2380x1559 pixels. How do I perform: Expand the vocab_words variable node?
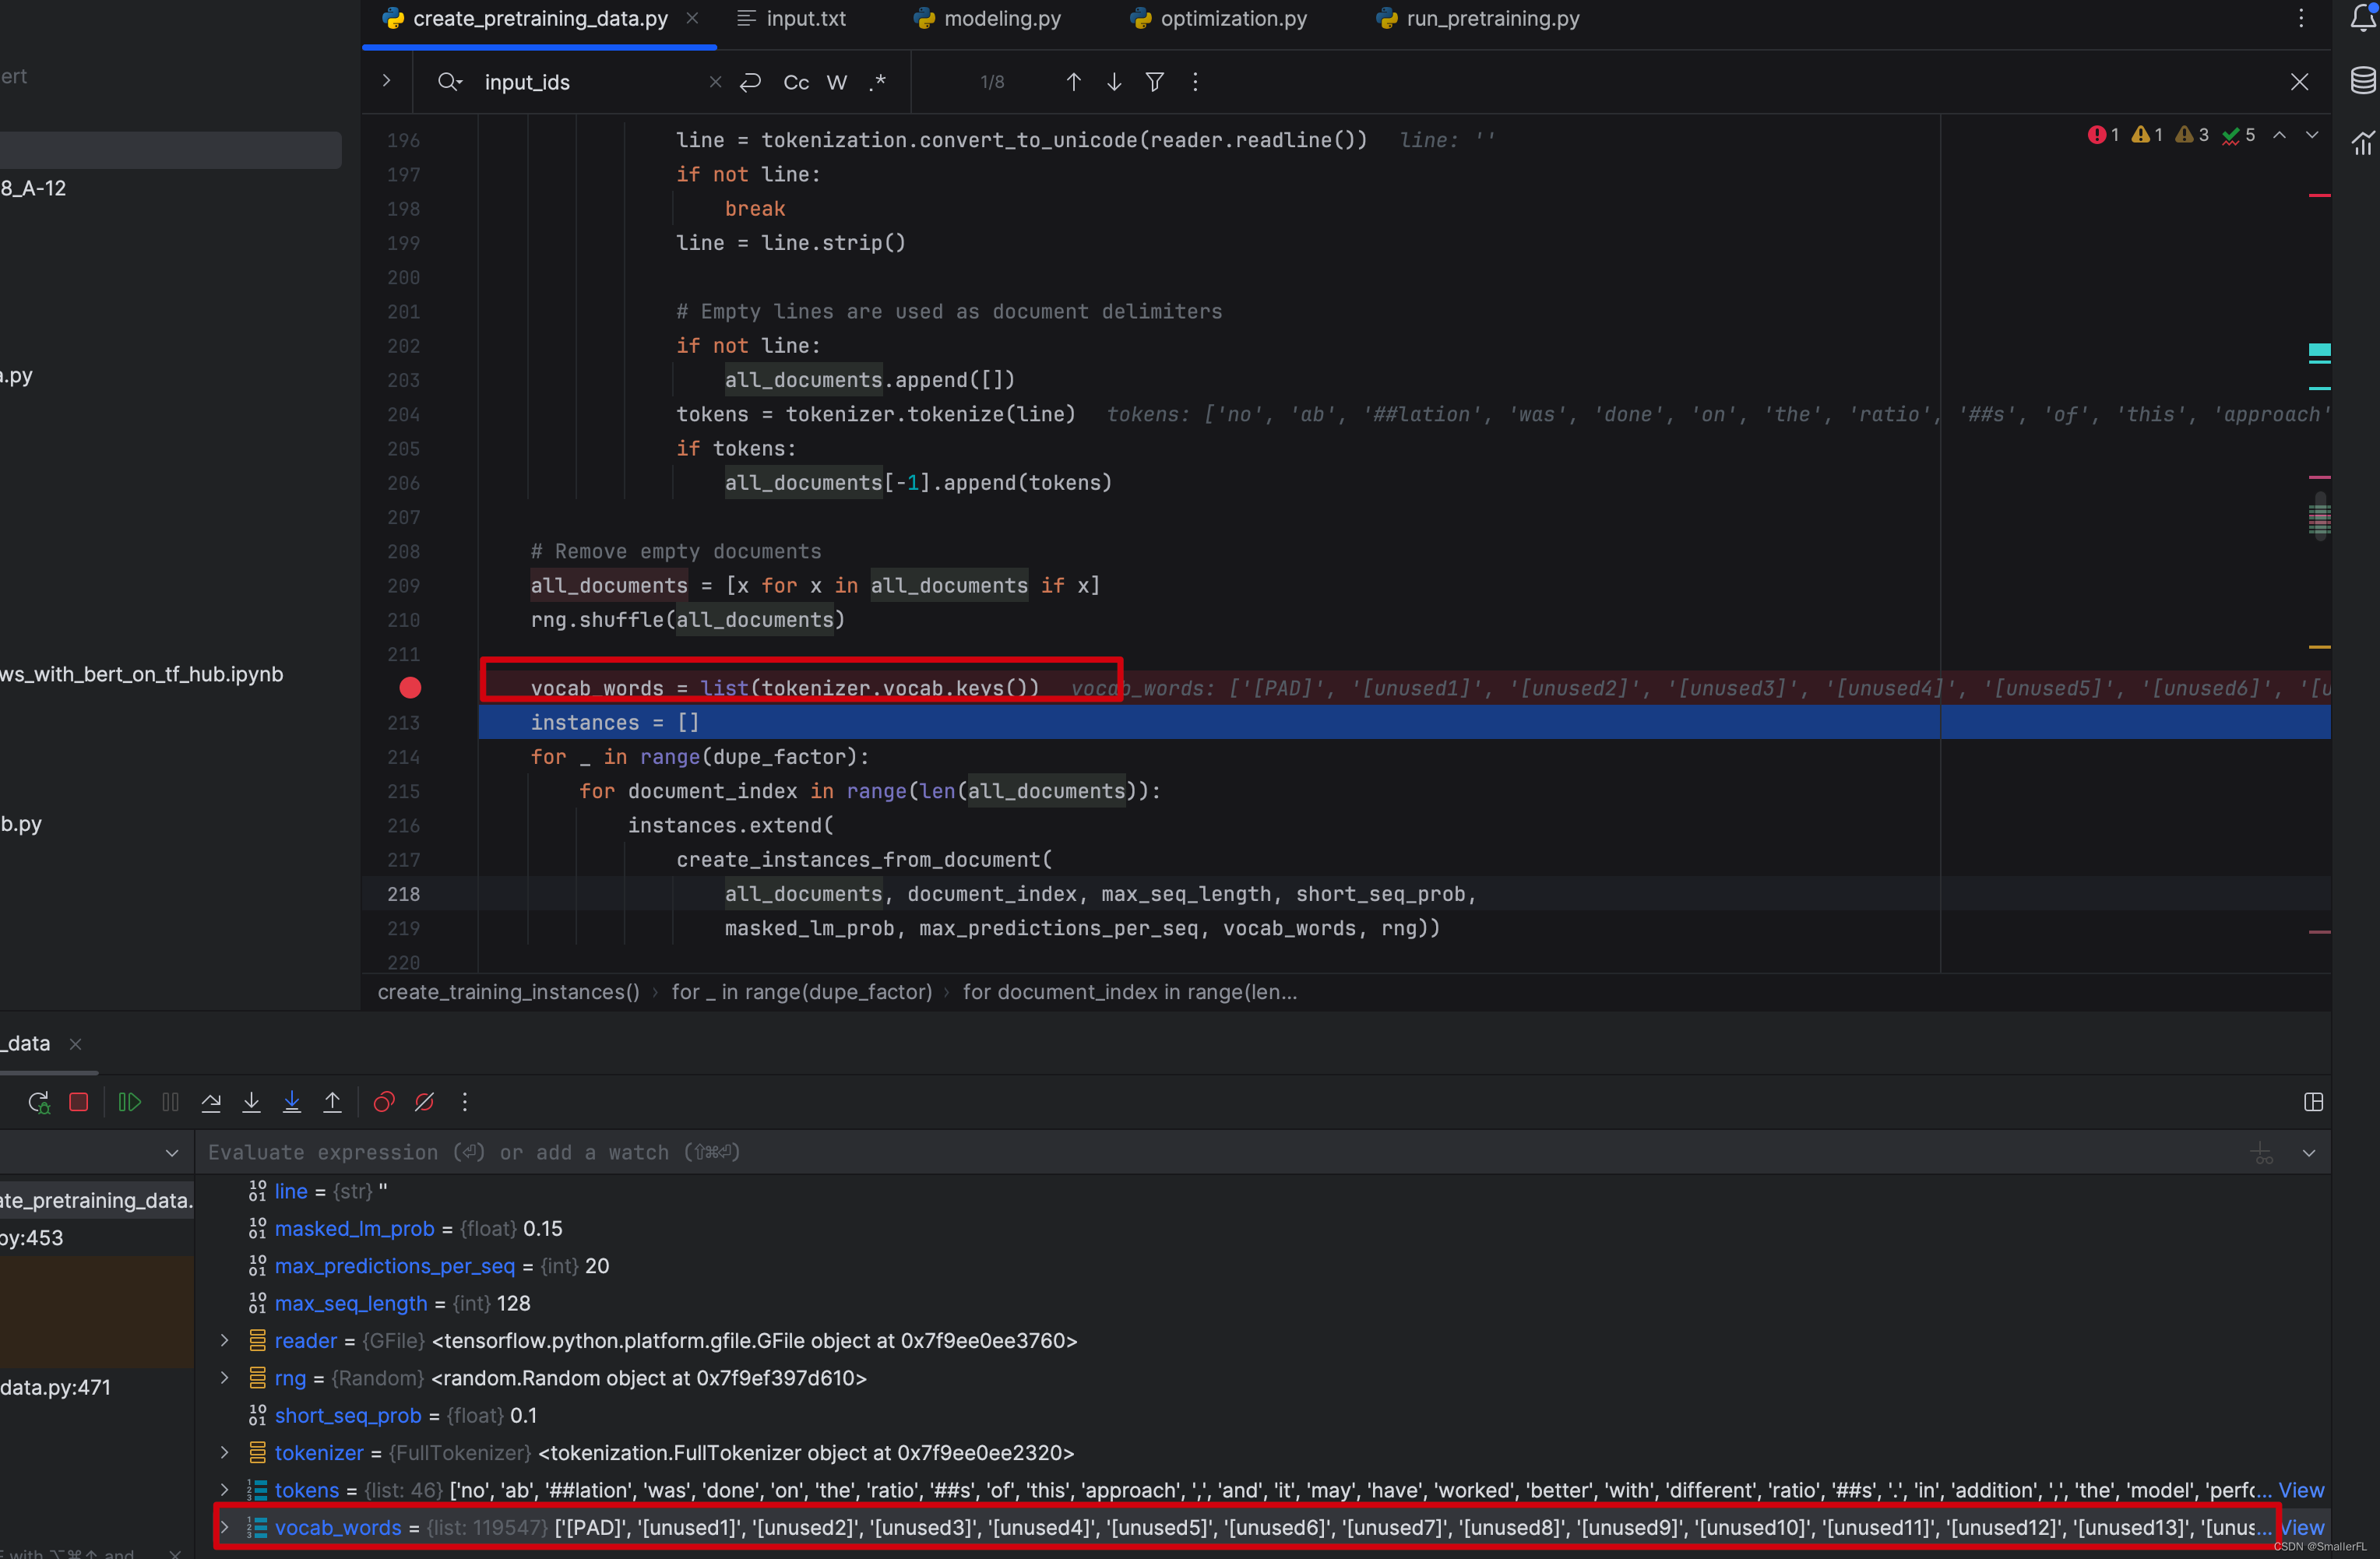click(x=225, y=1527)
